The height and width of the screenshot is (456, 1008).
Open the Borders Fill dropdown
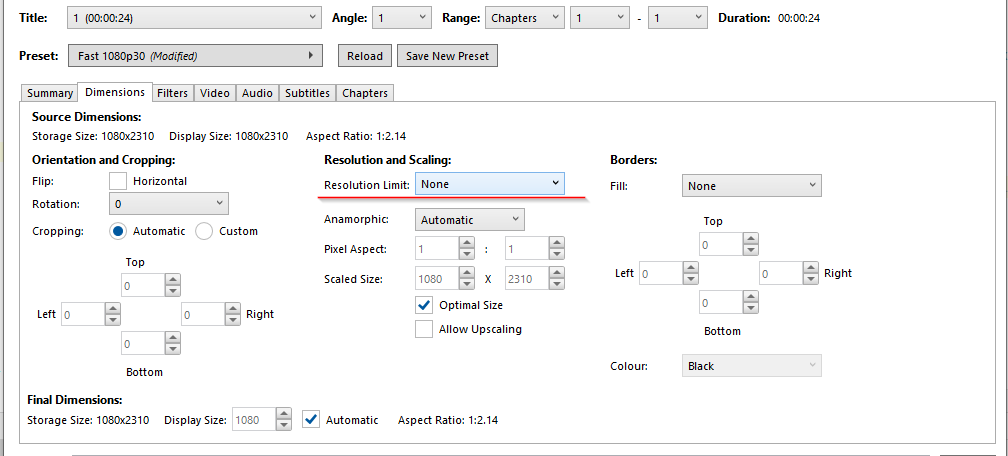[x=752, y=185]
